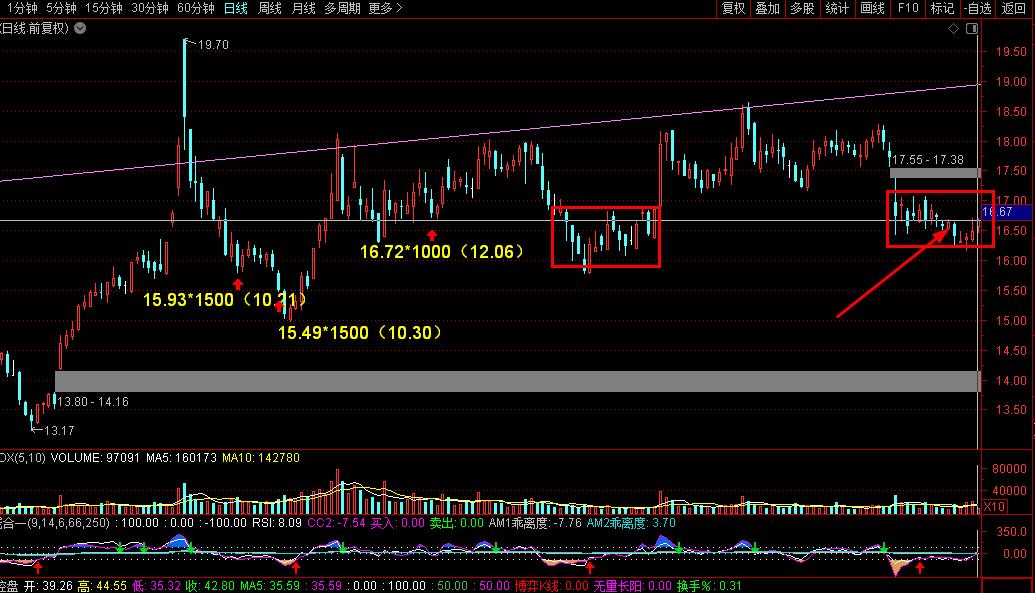Click the AM1乖离度: -7.76 label
The width and height of the screenshot is (1035, 593).
pos(535,523)
